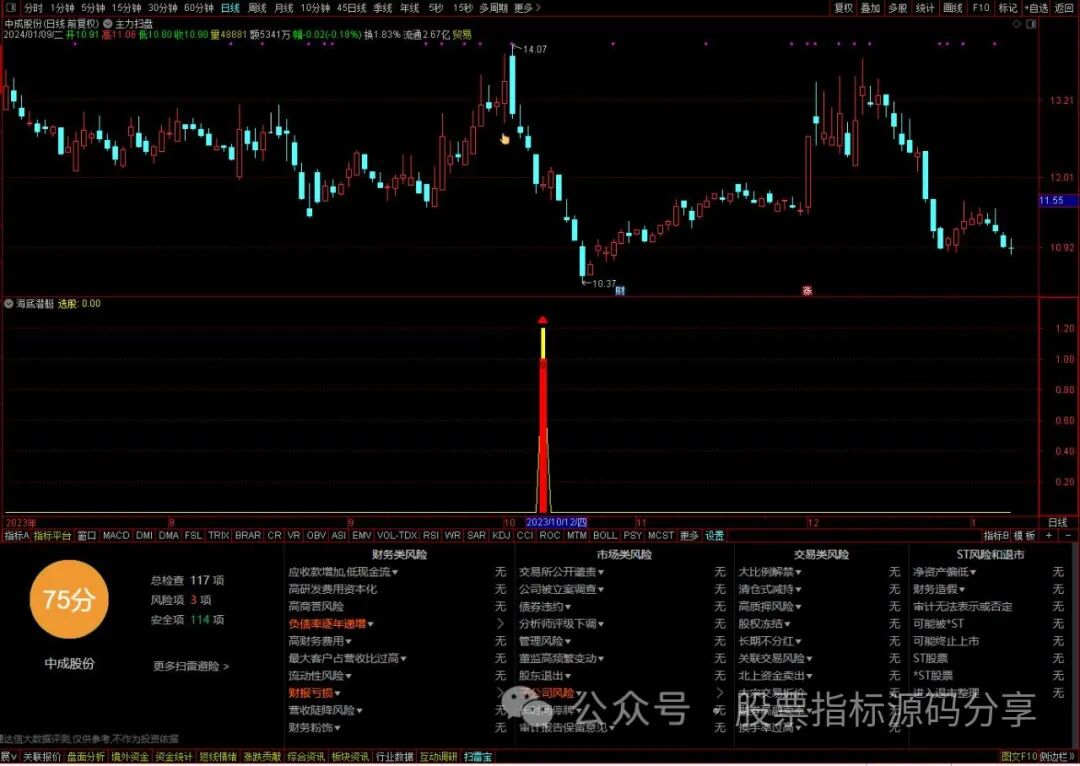
Task: Click the 指标B tab
Action: (996, 535)
